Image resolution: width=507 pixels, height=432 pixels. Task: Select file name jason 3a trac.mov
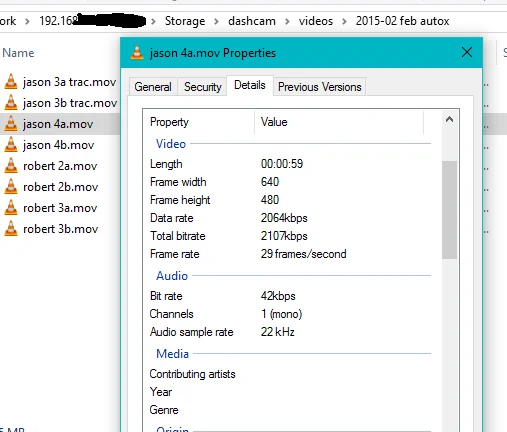tap(70, 82)
